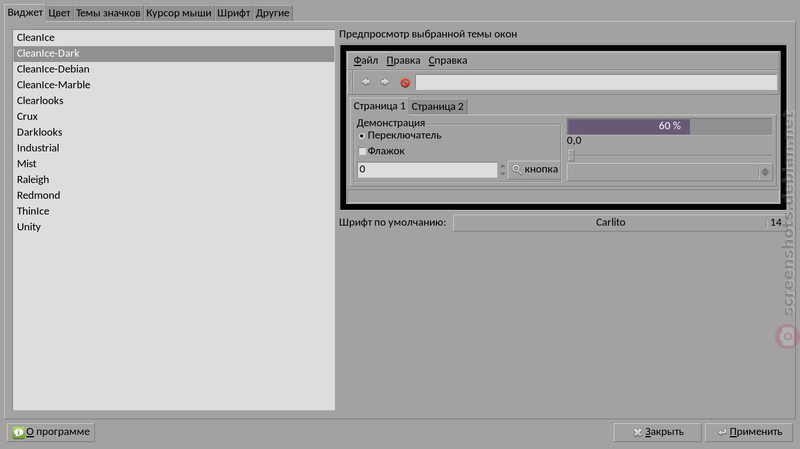Open the empty combo box dropdown arrow
The width and height of the screenshot is (800, 449).
point(765,172)
